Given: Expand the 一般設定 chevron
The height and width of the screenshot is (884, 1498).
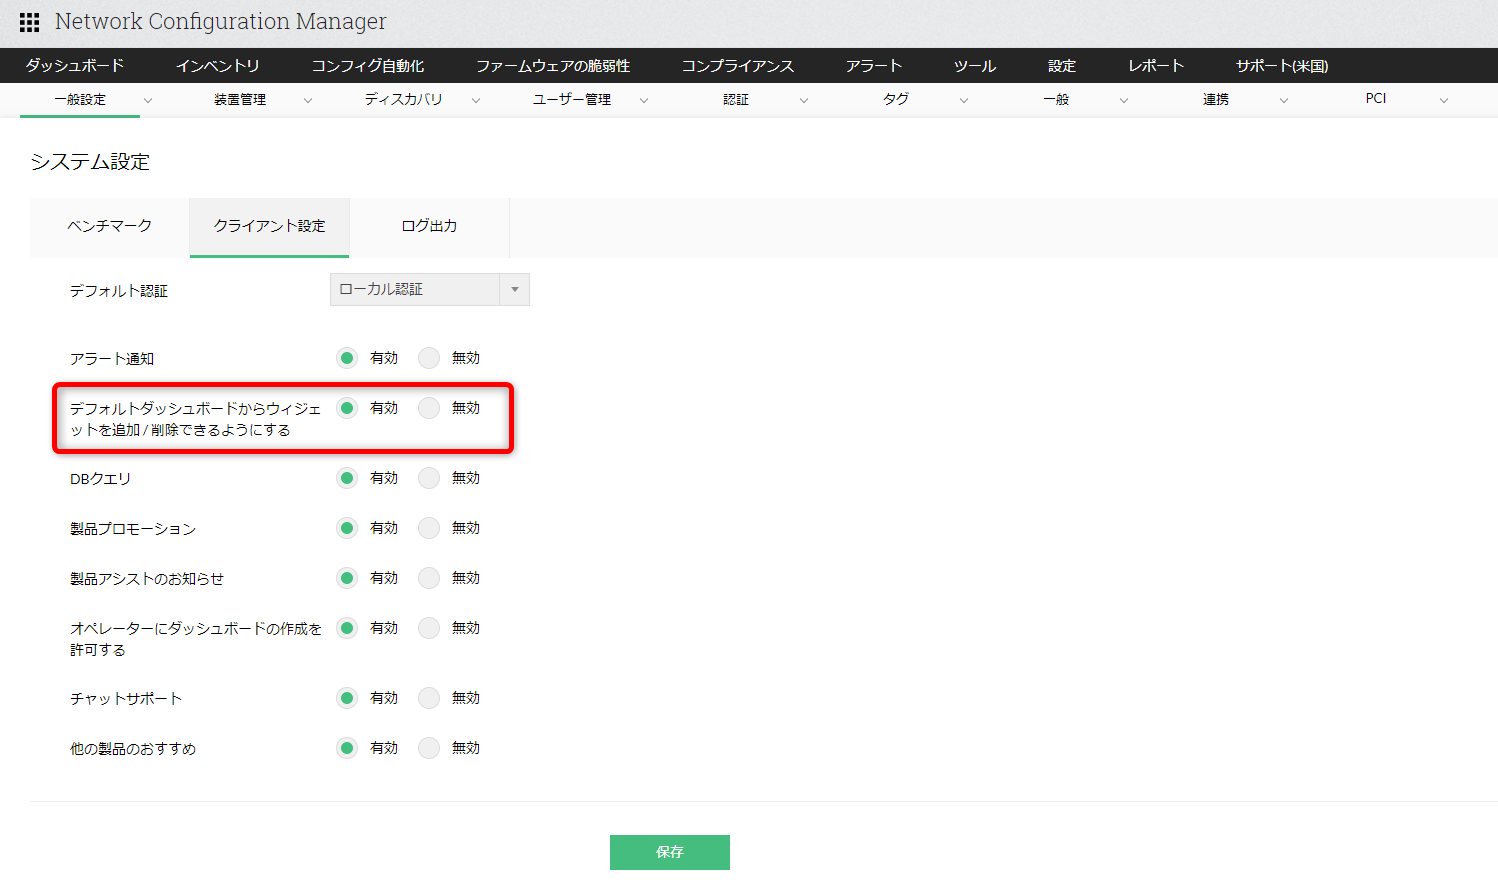Looking at the screenshot, I should coord(148,100).
